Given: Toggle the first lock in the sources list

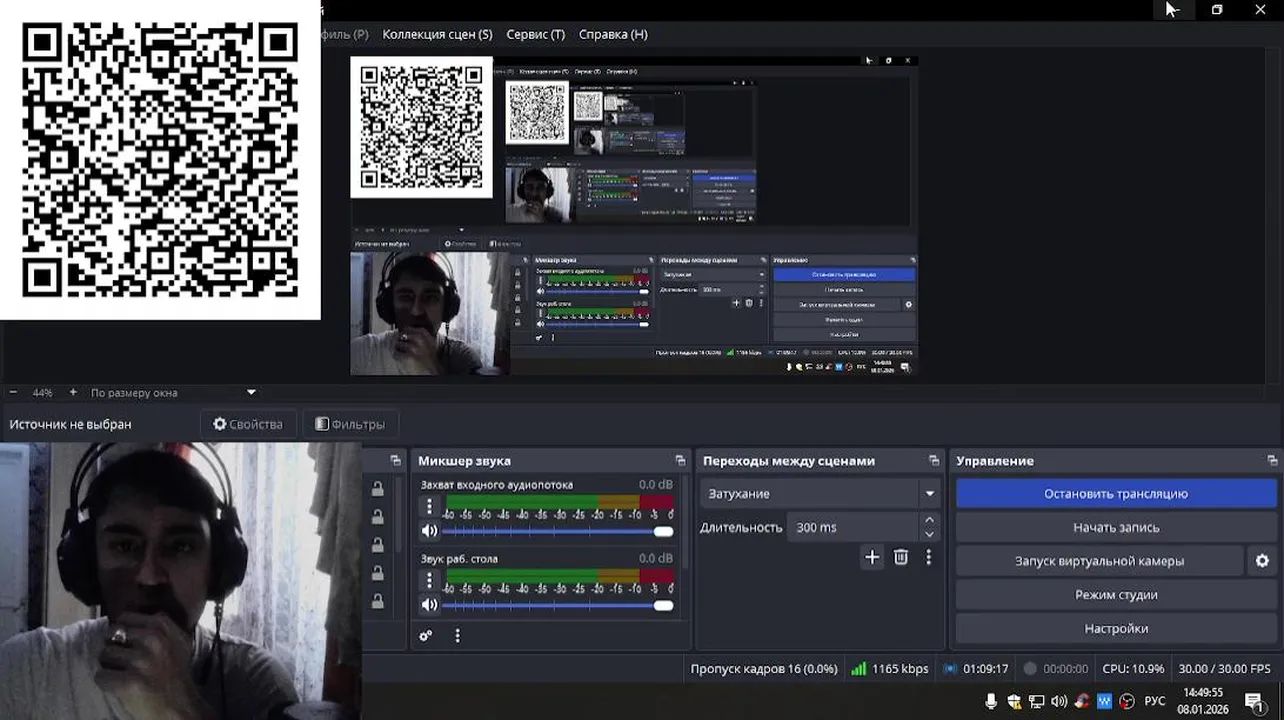Looking at the screenshot, I should click(x=377, y=489).
